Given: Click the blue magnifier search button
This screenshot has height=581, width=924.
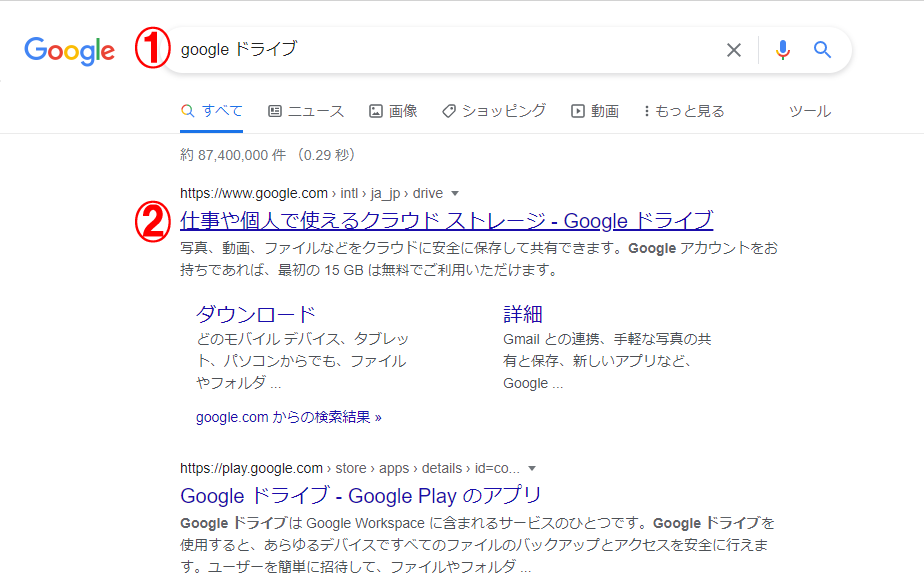Looking at the screenshot, I should point(823,50).
